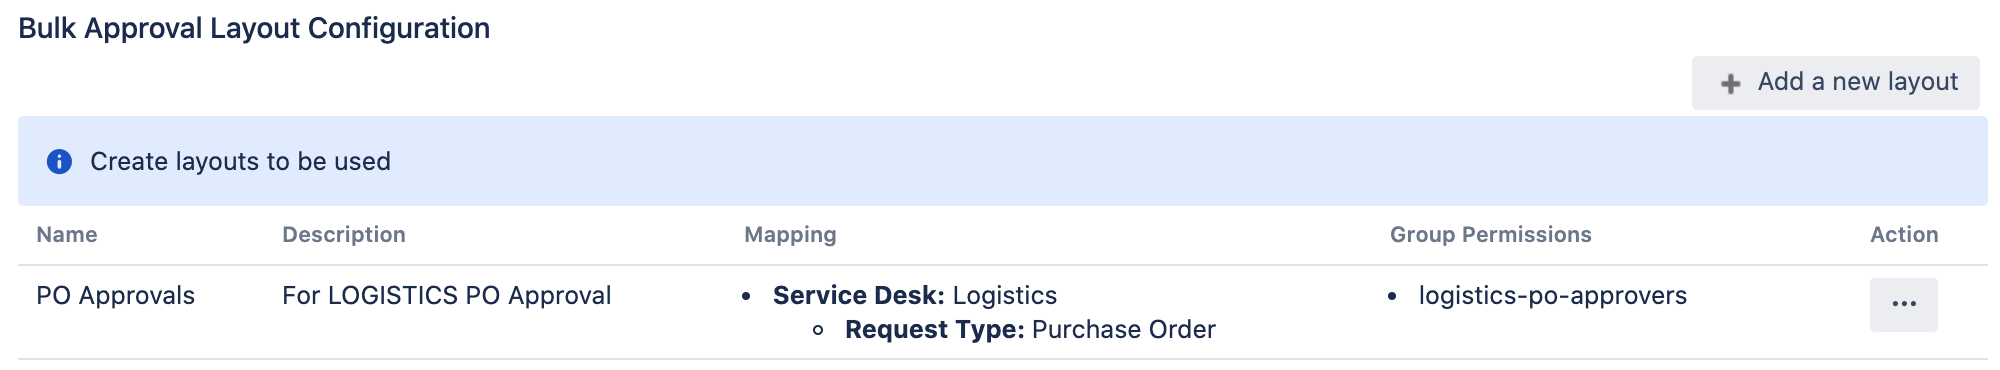Click the Create layouts to be used message
Image resolution: width=2000 pixels, height=370 pixels.
click(240, 161)
